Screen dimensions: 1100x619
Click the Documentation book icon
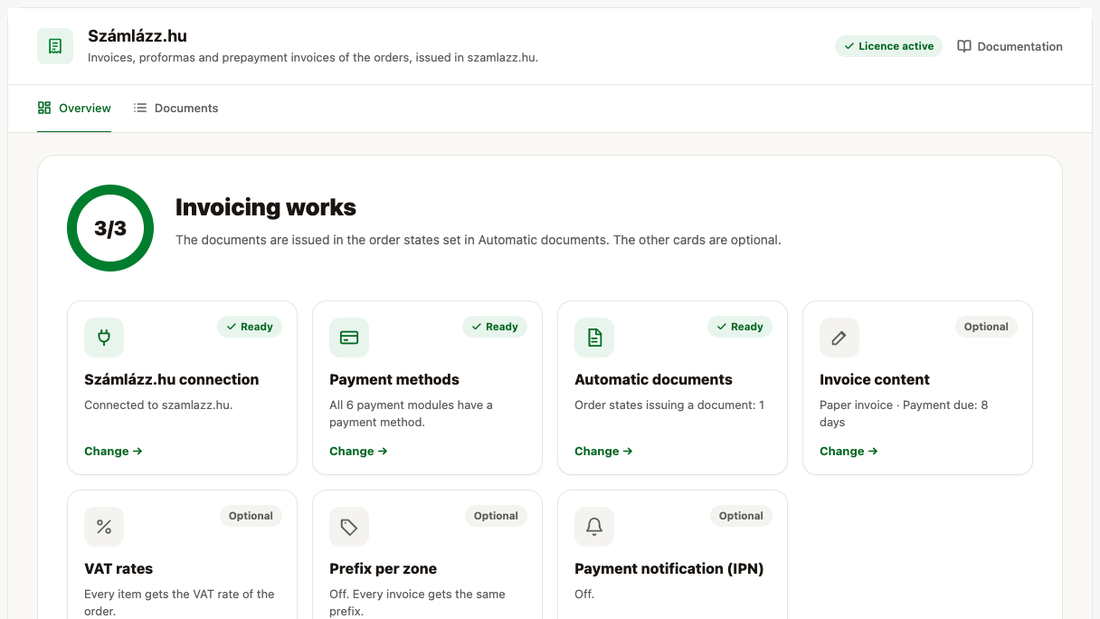[x=964, y=46]
